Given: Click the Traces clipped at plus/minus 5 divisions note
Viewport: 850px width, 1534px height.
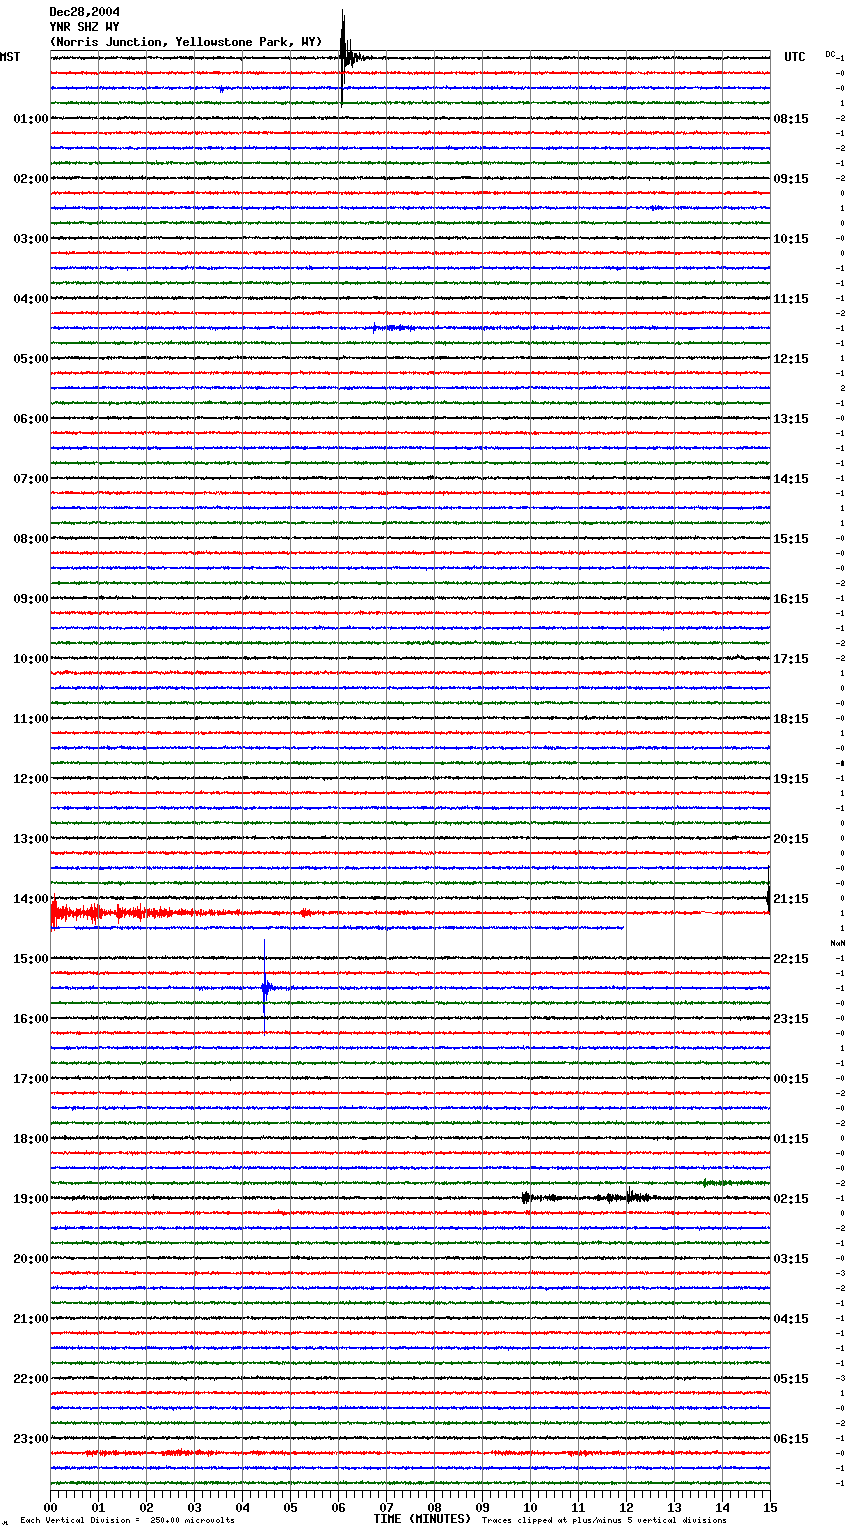Looking at the screenshot, I should pos(604,1521).
